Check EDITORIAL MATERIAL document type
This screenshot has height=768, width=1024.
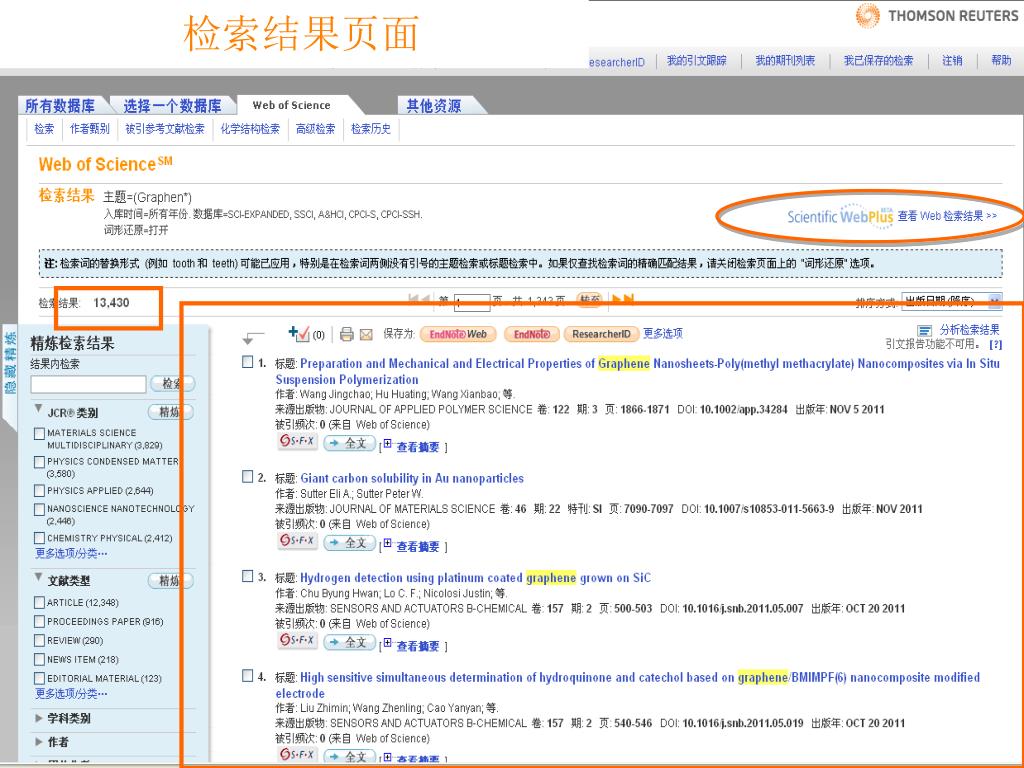pos(39,679)
